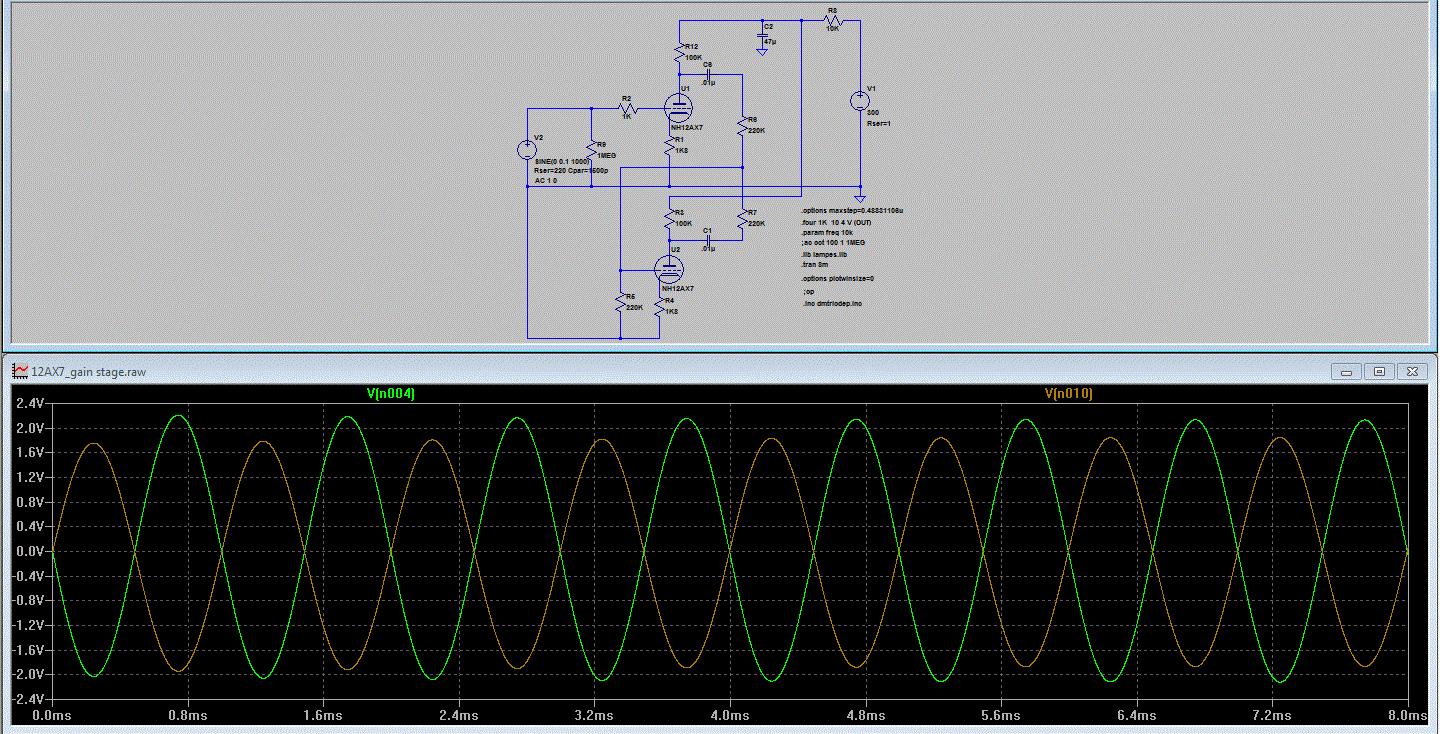Select cathode resistor R4 under U2
The image size is (1440, 734).
point(658,309)
